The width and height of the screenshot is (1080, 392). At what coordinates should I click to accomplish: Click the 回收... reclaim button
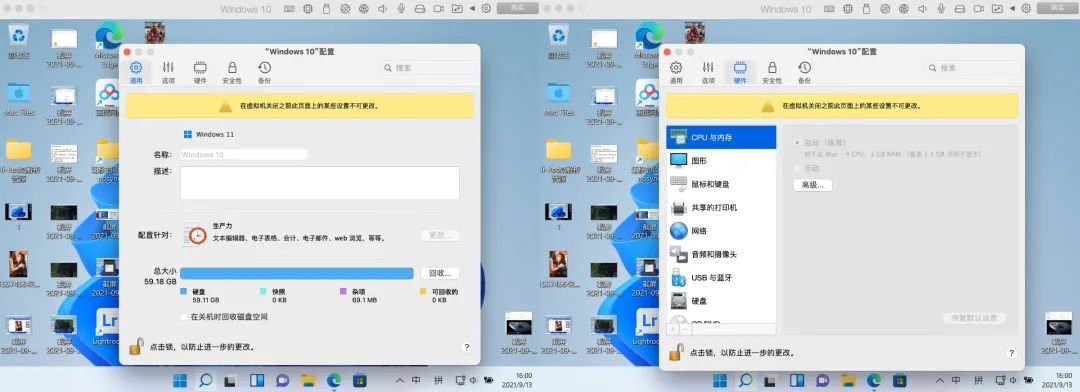tap(440, 274)
